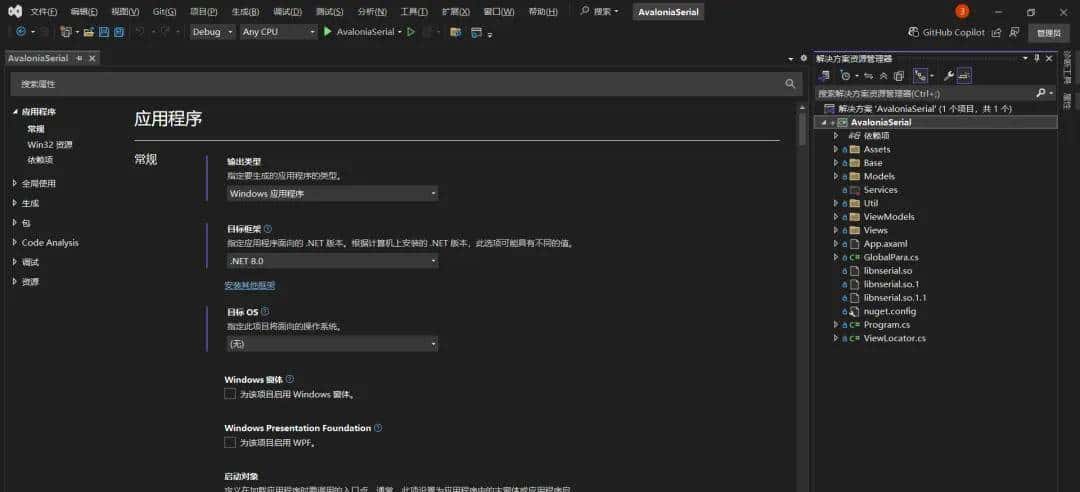Image resolution: width=1080 pixels, height=492 pixels.
Task: Expand the 生成 section
Action: pyautogui.click(x=15, y=203)
